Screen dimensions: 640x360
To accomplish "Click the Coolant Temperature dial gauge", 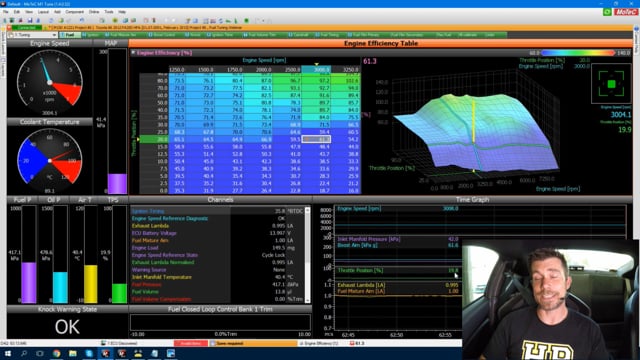I will [x=49, y=161].
